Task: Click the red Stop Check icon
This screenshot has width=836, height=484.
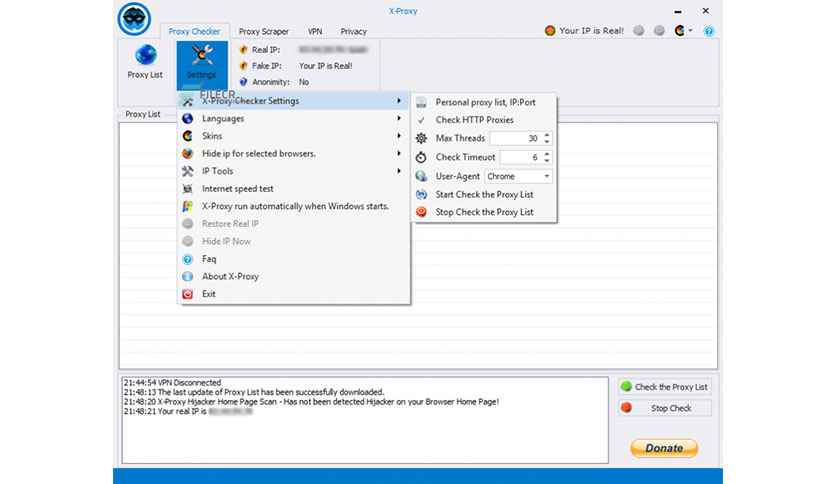Action: [421, 212]
